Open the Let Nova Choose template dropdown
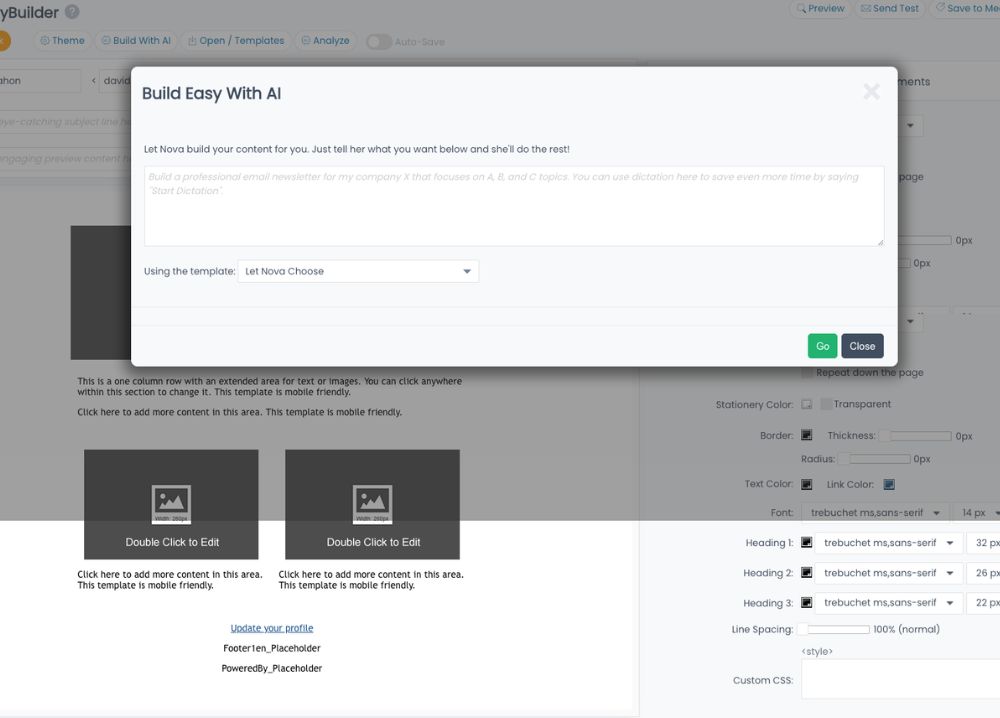The width and height of the screenshot is (1000, 718). (357, 271)
